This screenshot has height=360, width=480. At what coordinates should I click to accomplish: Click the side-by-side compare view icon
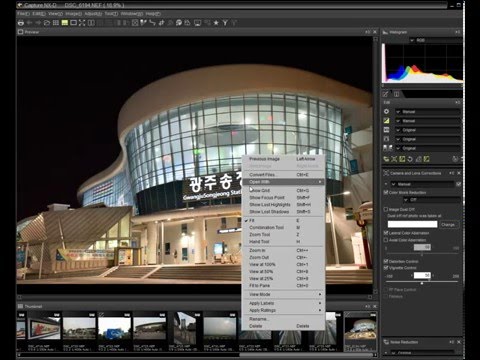[91, 23]
